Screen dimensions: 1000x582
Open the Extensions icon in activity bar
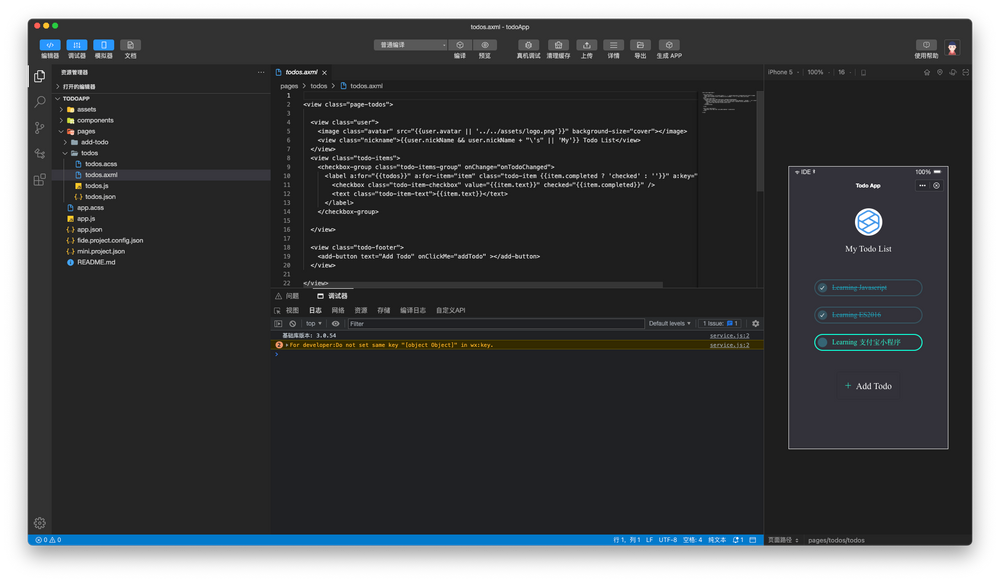[x=40, y=180]
